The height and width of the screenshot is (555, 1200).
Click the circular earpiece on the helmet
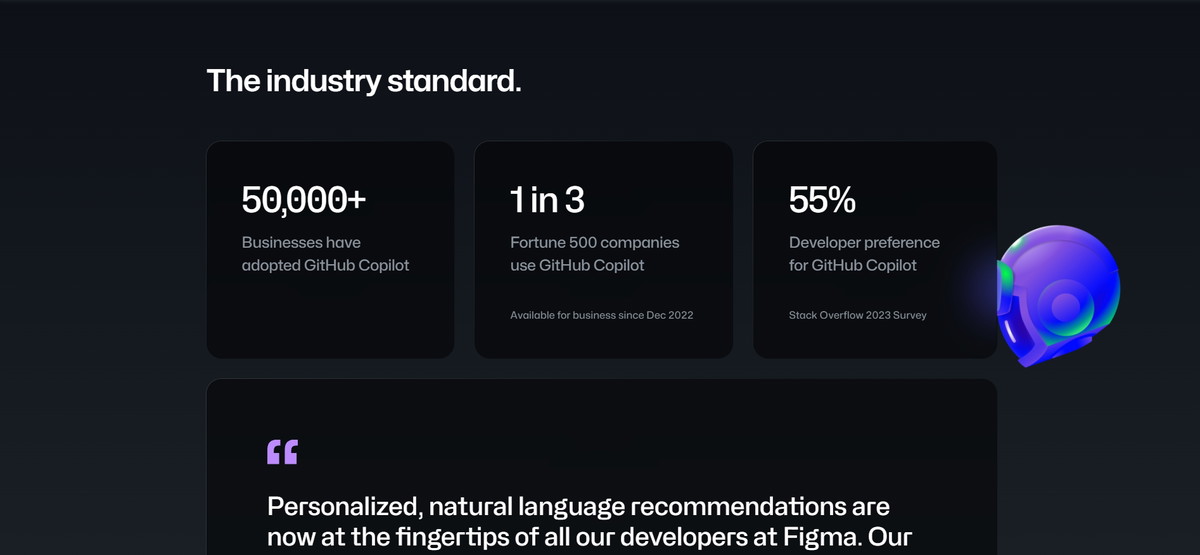(1066, 304)
